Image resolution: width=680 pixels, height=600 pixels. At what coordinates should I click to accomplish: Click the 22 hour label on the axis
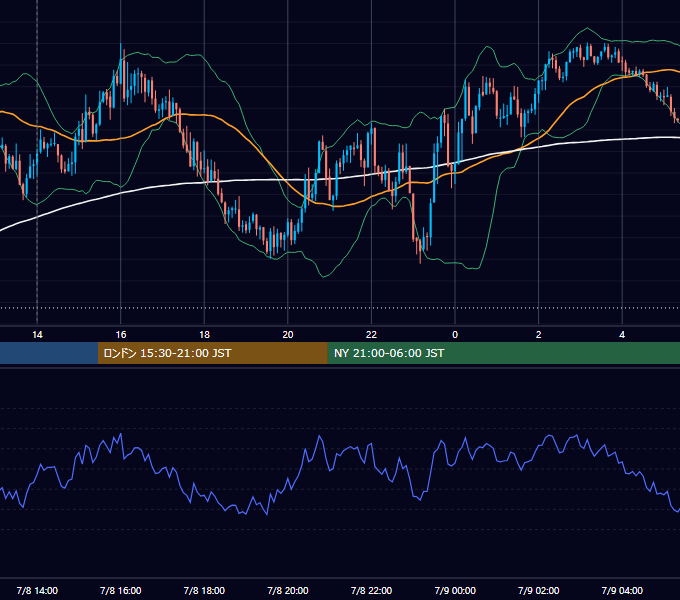point(371,335)
